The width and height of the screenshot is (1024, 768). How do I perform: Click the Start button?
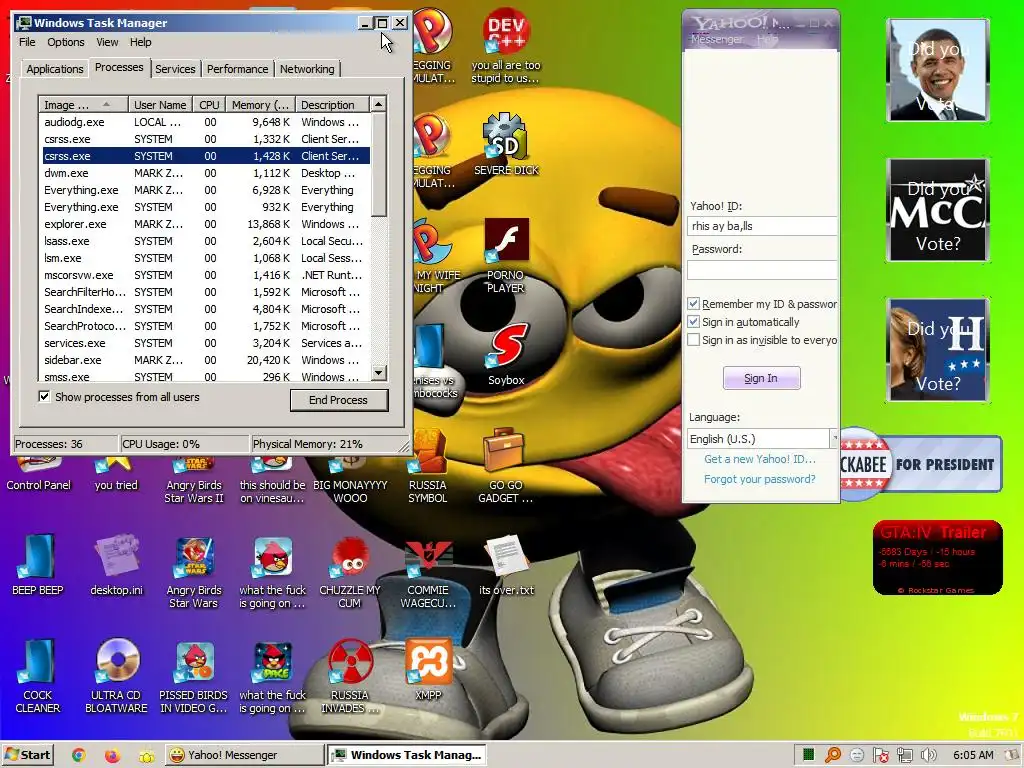[27, 755]
